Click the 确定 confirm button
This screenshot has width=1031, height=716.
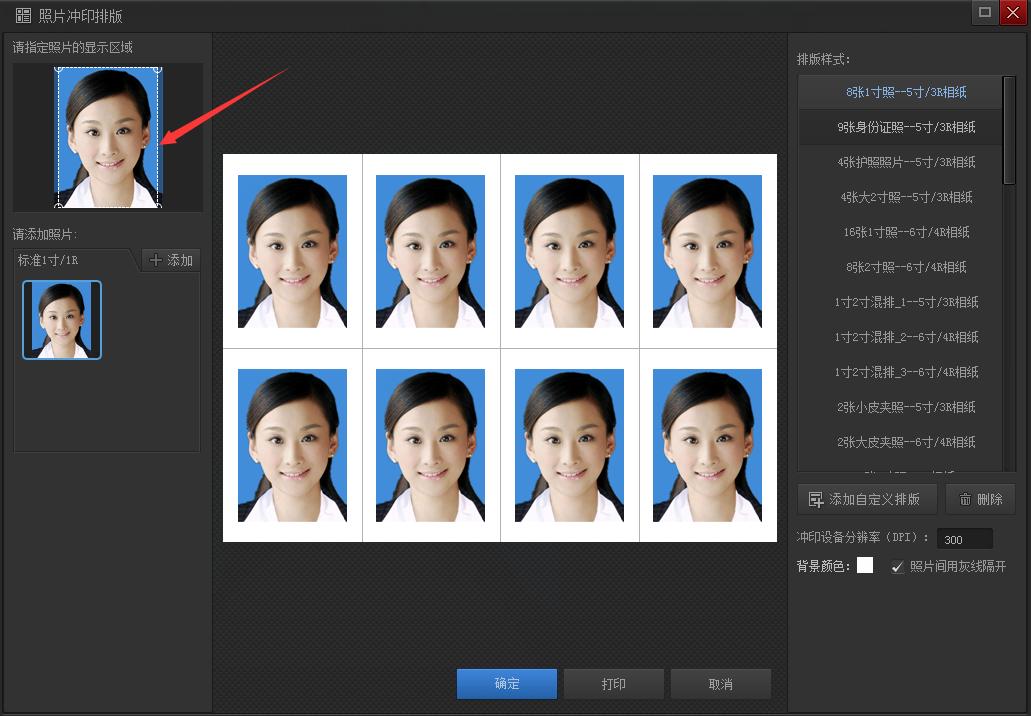point(507,684)
